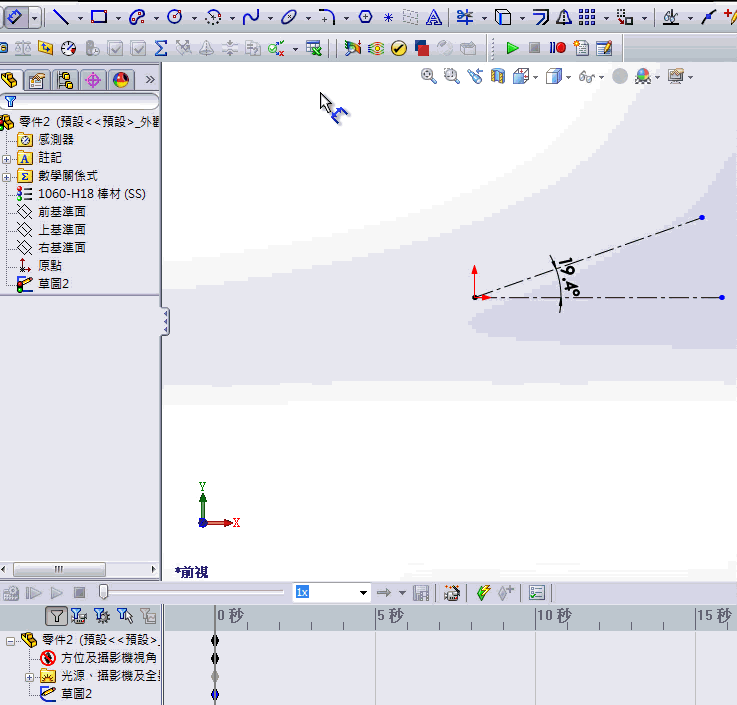The height and width of the screenshot is (705, 737).
Task: Open the Display Style dropdown arrow
Action: coord(569,77)
